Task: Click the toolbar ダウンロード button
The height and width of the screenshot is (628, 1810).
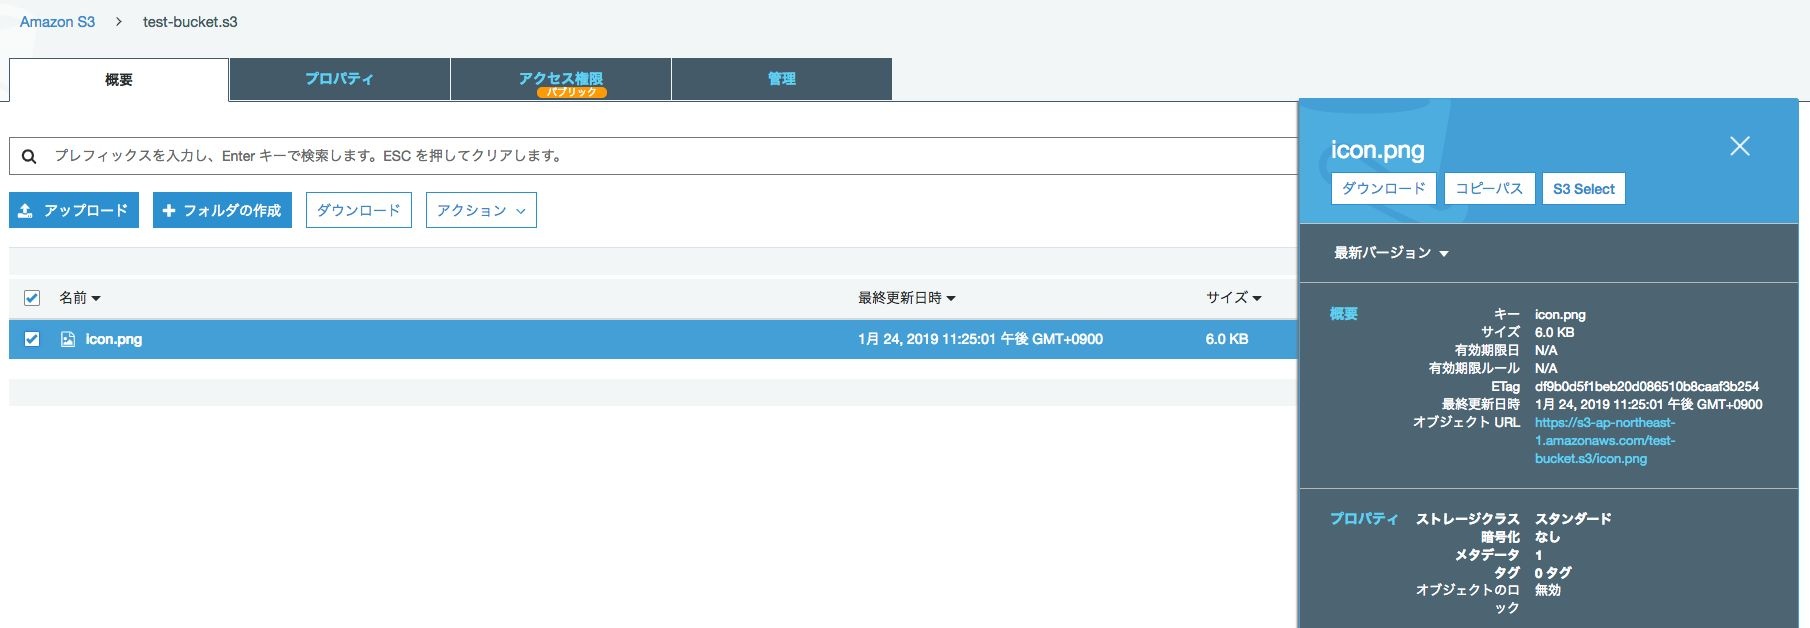Action: pyautogui.click(x=359, y=210)
